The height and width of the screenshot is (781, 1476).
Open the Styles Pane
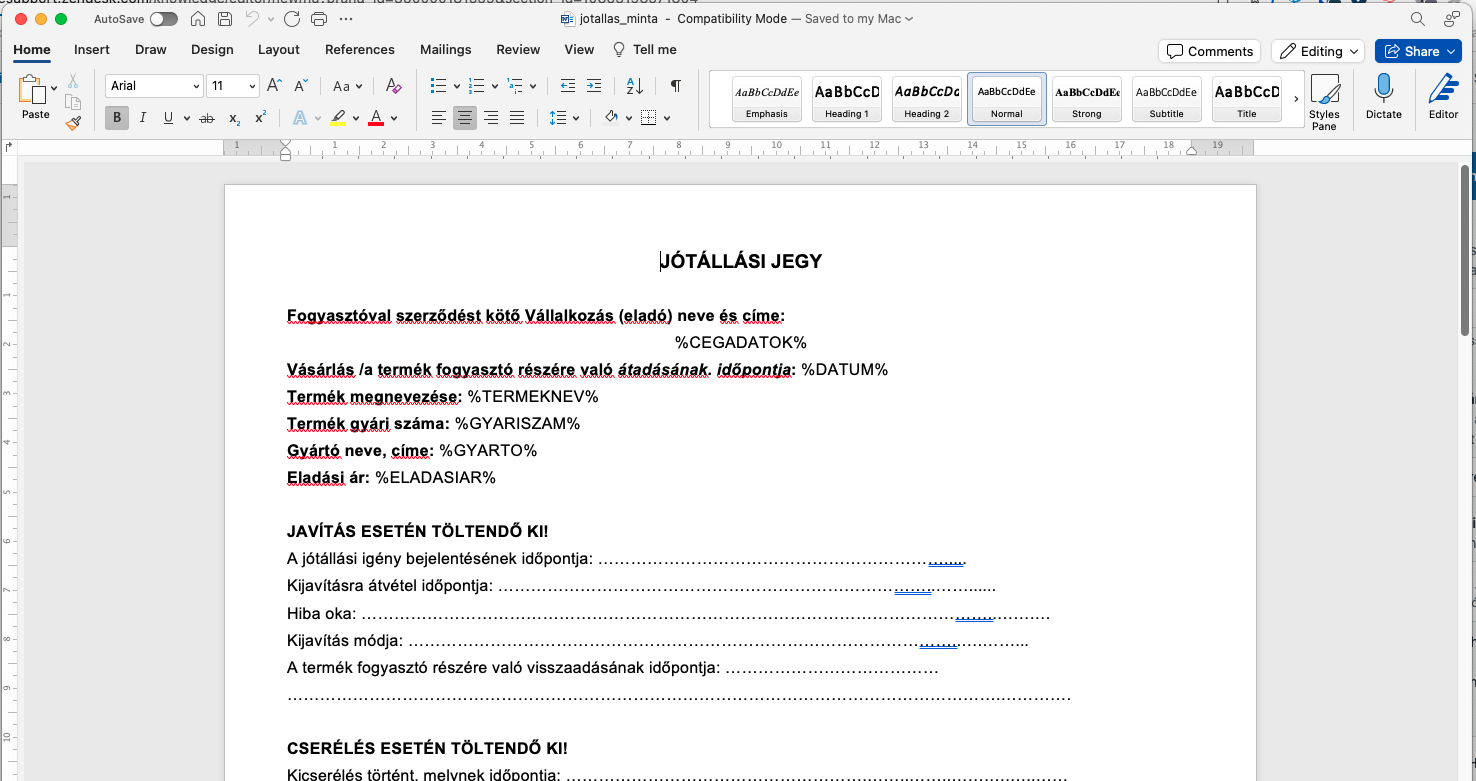pos(1324,102)
